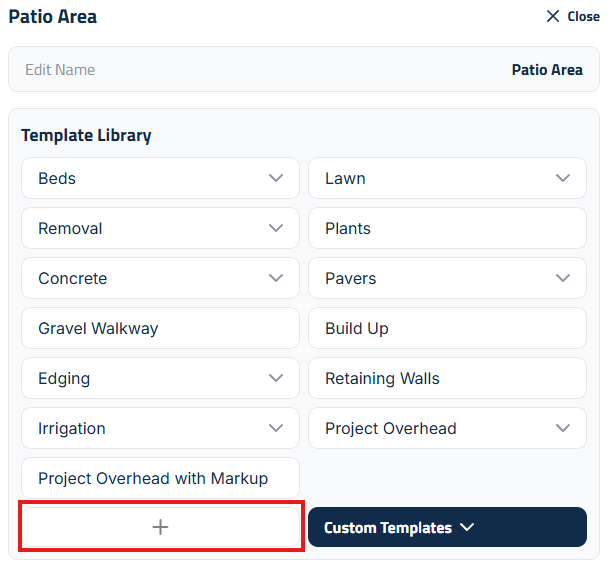This screenshot has height=563, width=608.
Task: Expand the Project Overhead chevron
Action: [x=563, y=428]
